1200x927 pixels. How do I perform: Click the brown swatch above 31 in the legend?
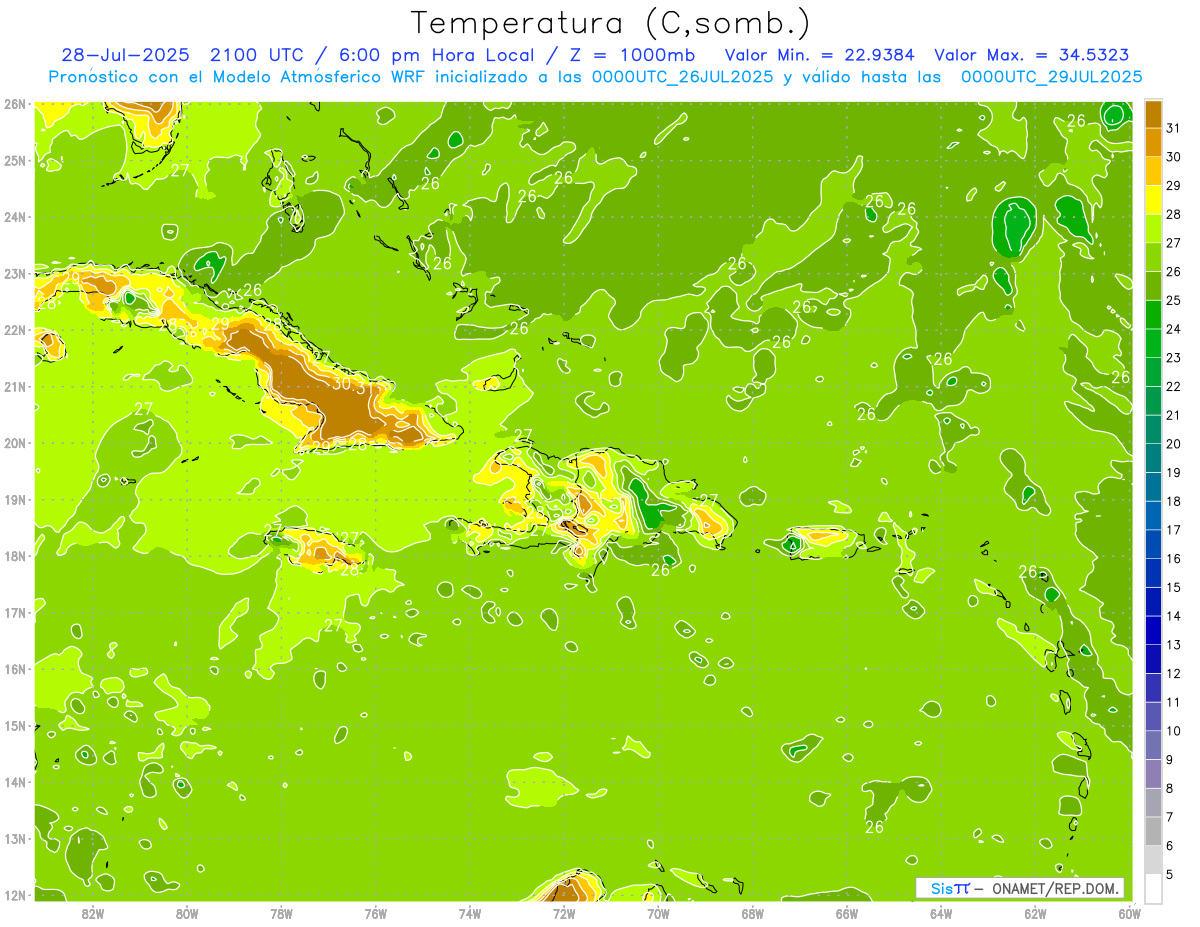click(x=1153, y=114)
